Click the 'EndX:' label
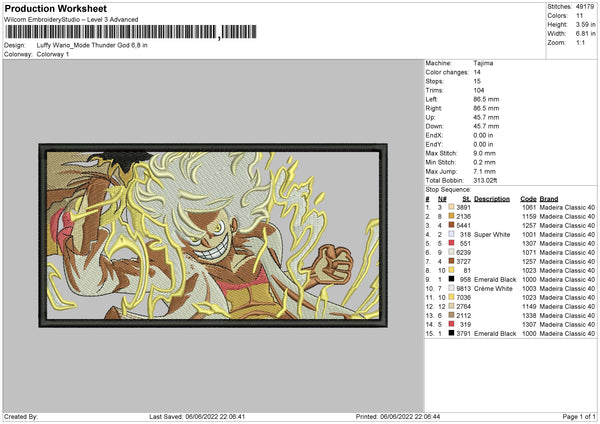Viewport: 600px width, 424px height. 434,135
